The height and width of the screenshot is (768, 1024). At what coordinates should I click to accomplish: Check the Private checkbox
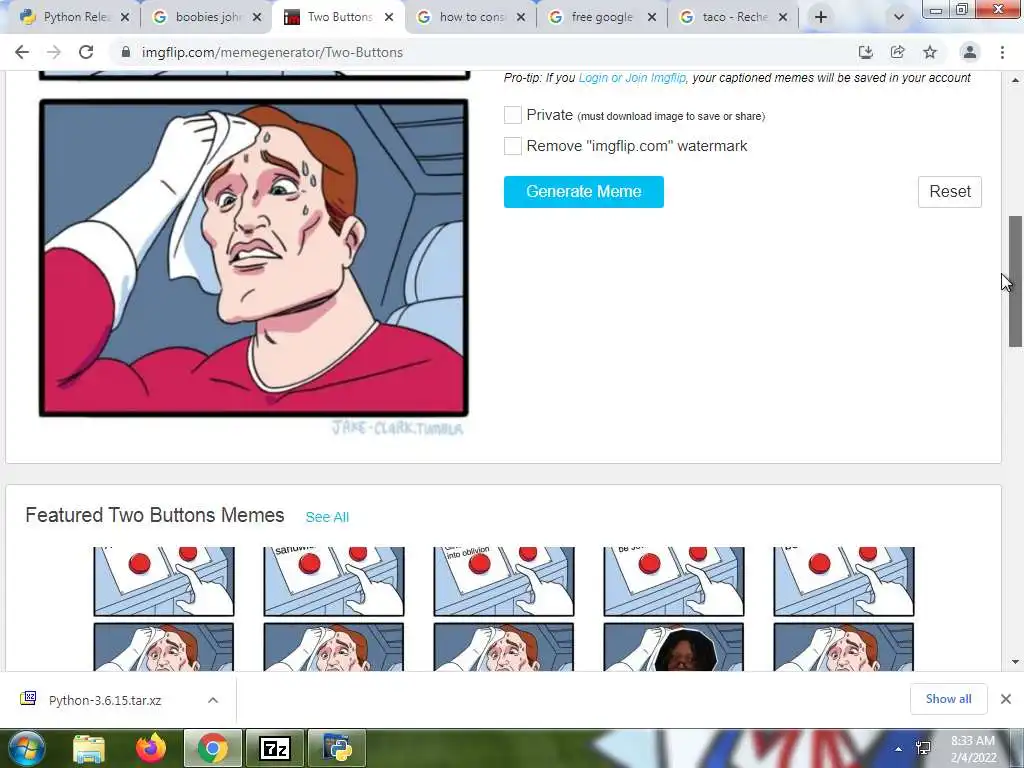point(513,115)
